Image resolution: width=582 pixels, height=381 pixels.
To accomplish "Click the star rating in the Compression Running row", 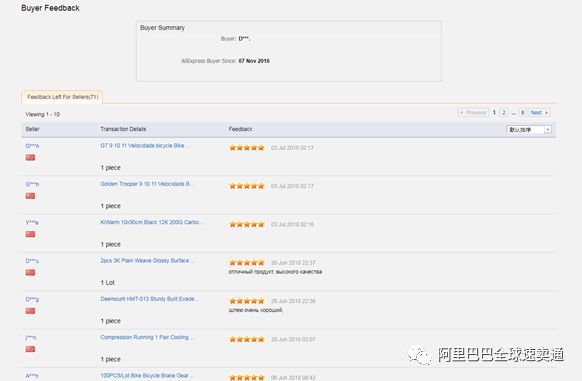I will 247,339.
